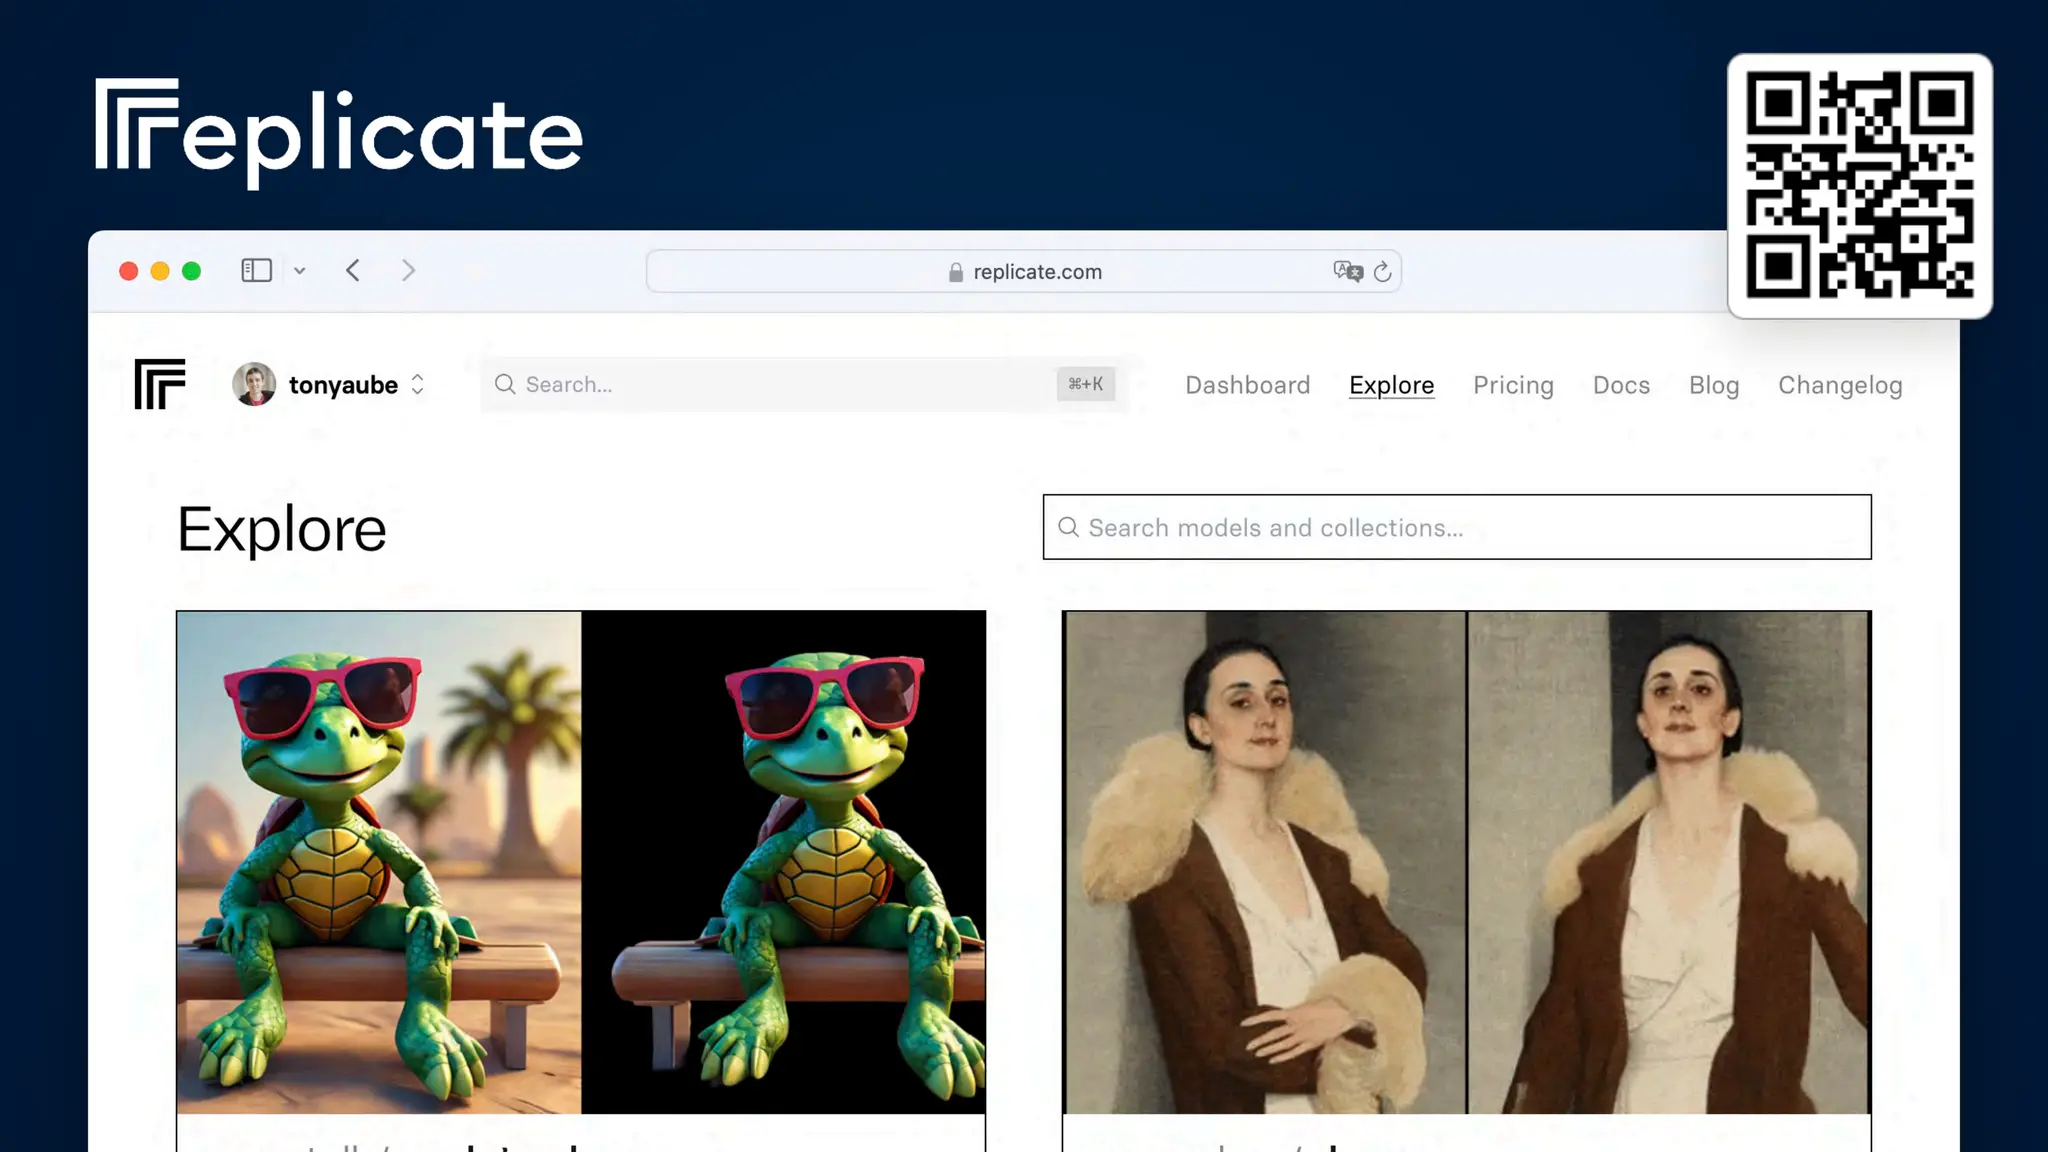Go to the Pricing page

pos(1513,385)
